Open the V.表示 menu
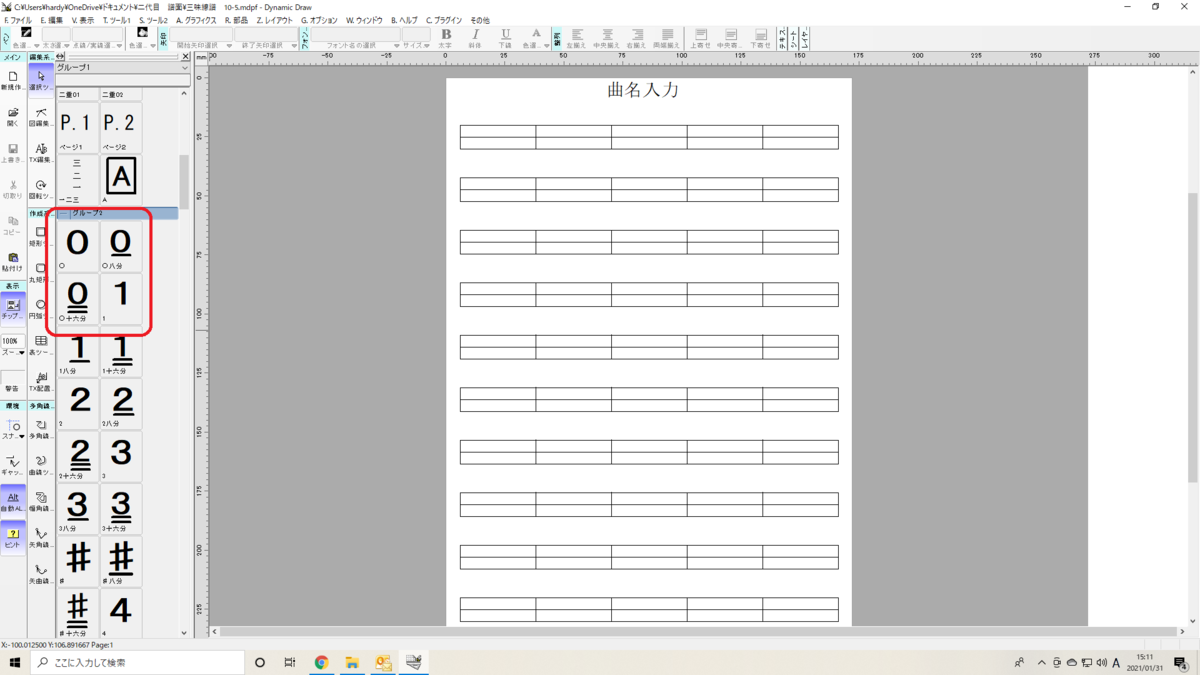 click(83, 20)
